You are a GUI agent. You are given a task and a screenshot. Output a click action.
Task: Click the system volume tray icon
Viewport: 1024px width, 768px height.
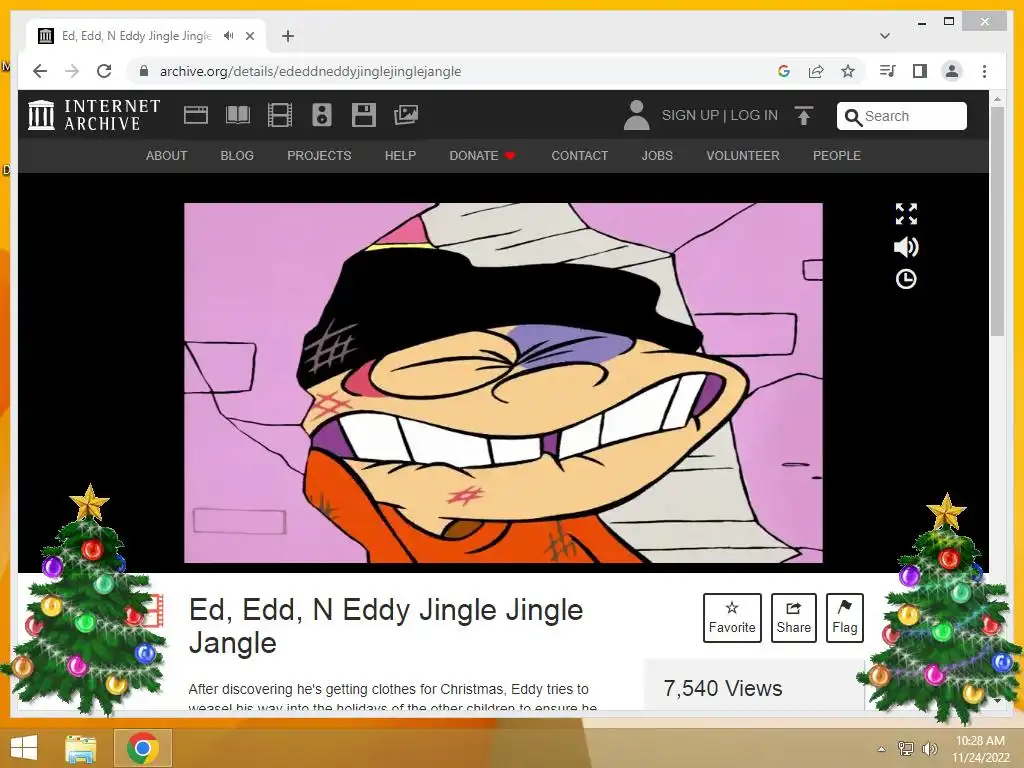pos(929,748)
